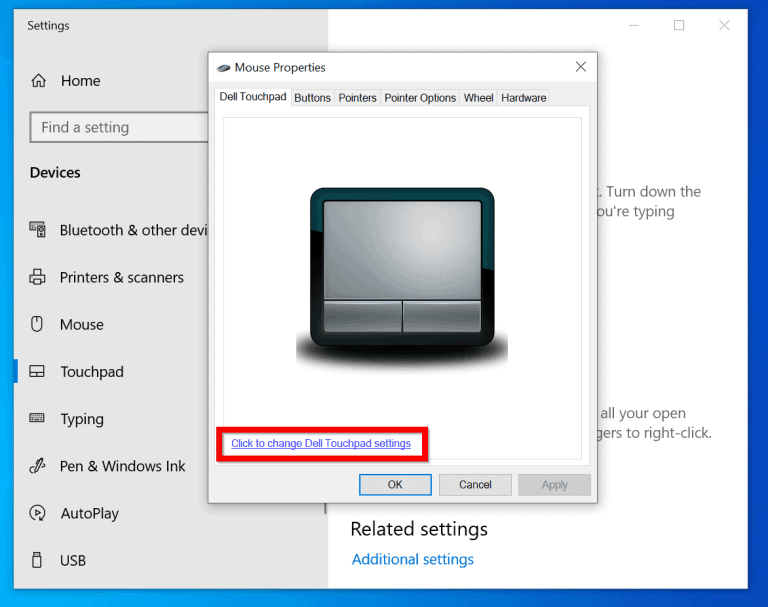Click the Typing keyboard icon
Screen dimensions: 768x607
tap(37, 418)
